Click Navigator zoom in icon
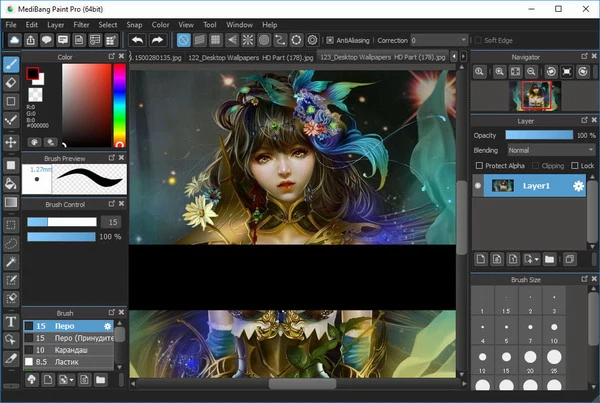The width and height of the screenshot is (600, 403). pyautogui.click(x=499, y=72)
